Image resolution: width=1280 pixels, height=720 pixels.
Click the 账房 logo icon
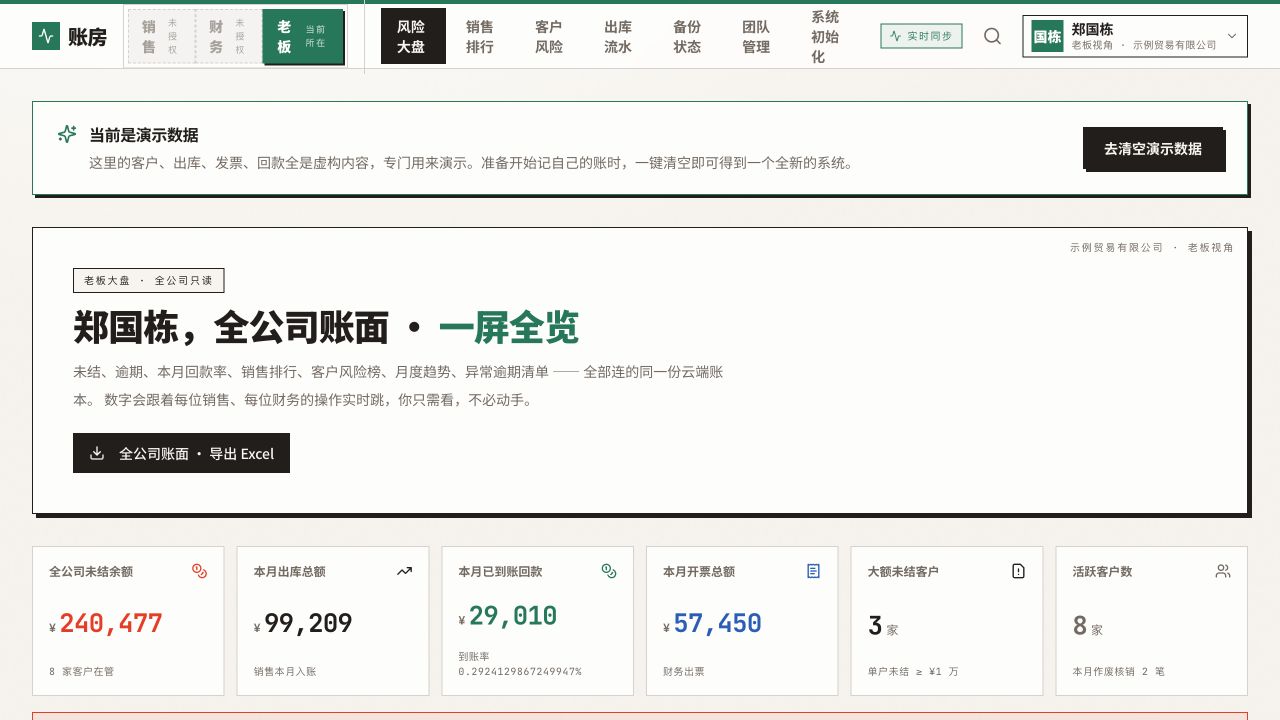(46, 36)
